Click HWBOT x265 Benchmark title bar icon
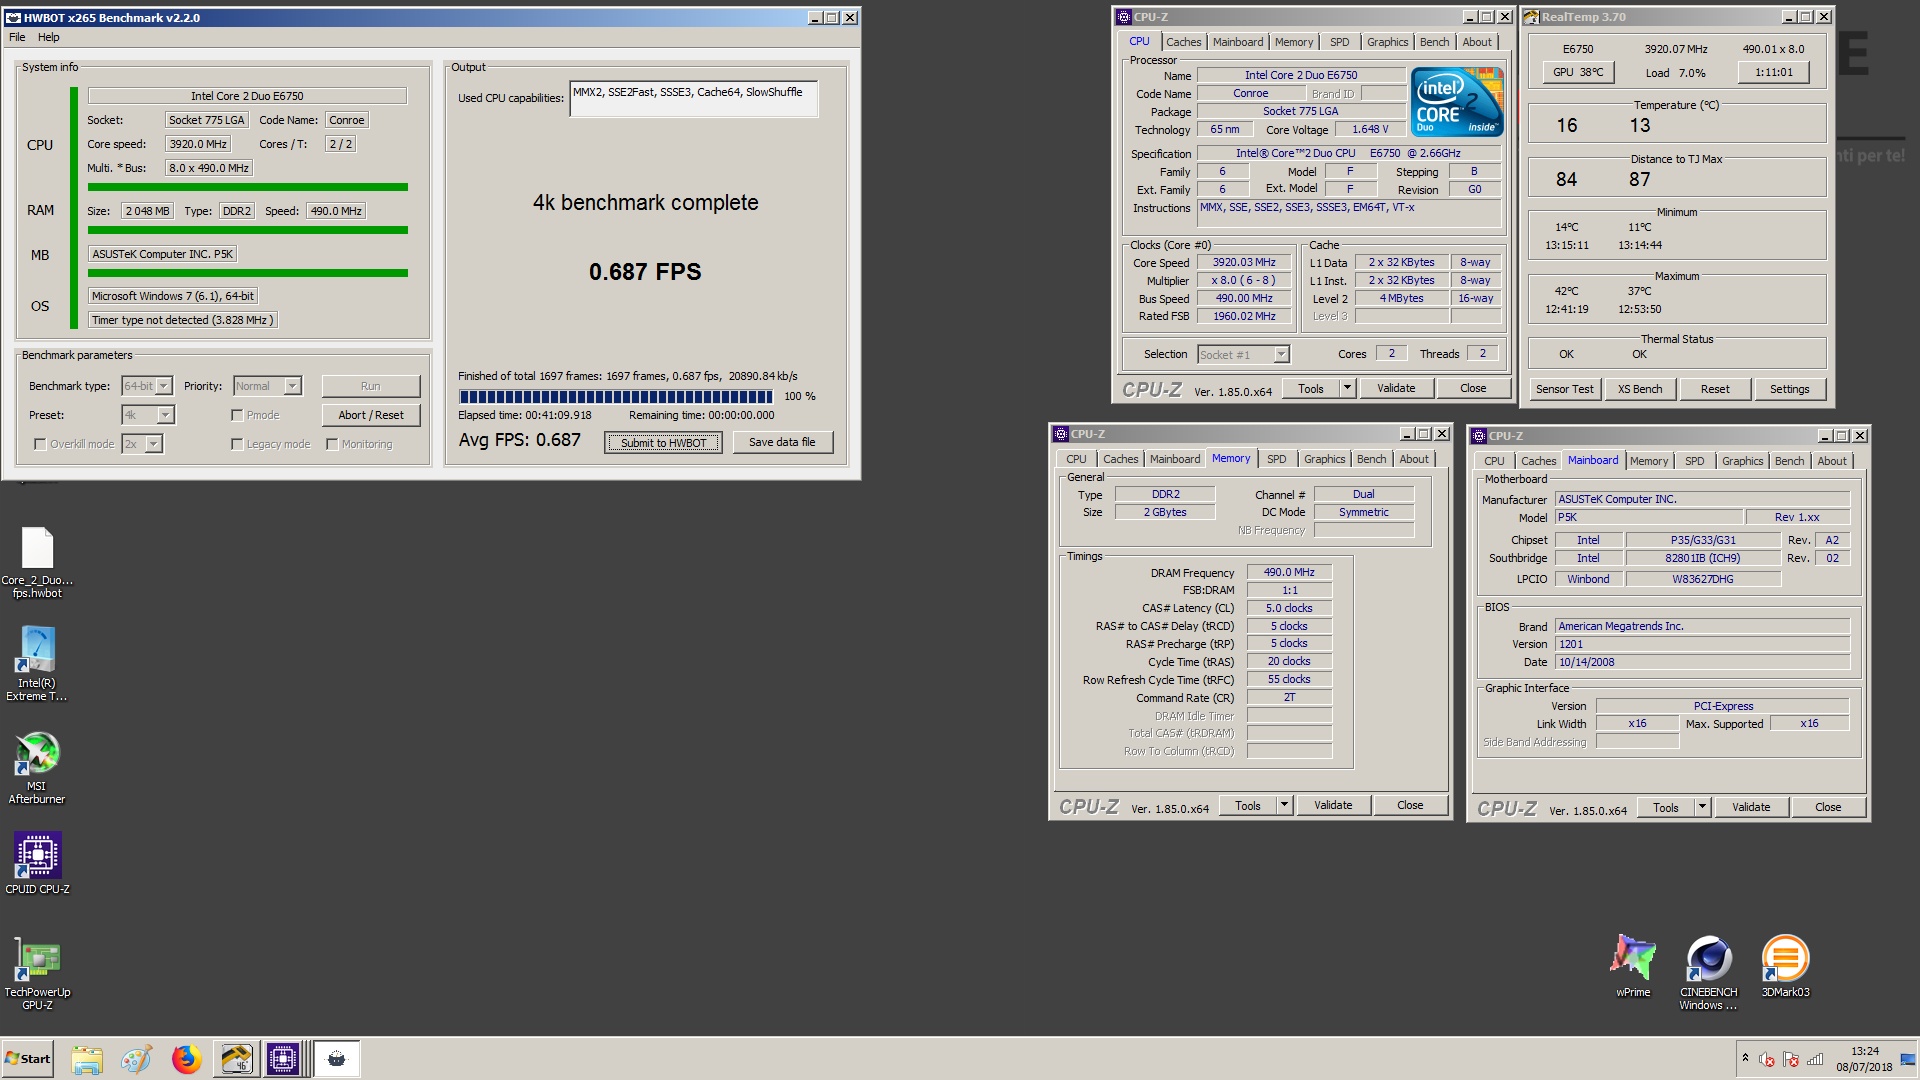The width and height of the screenshot is (1920, 1080). click(x=13, y=17)
